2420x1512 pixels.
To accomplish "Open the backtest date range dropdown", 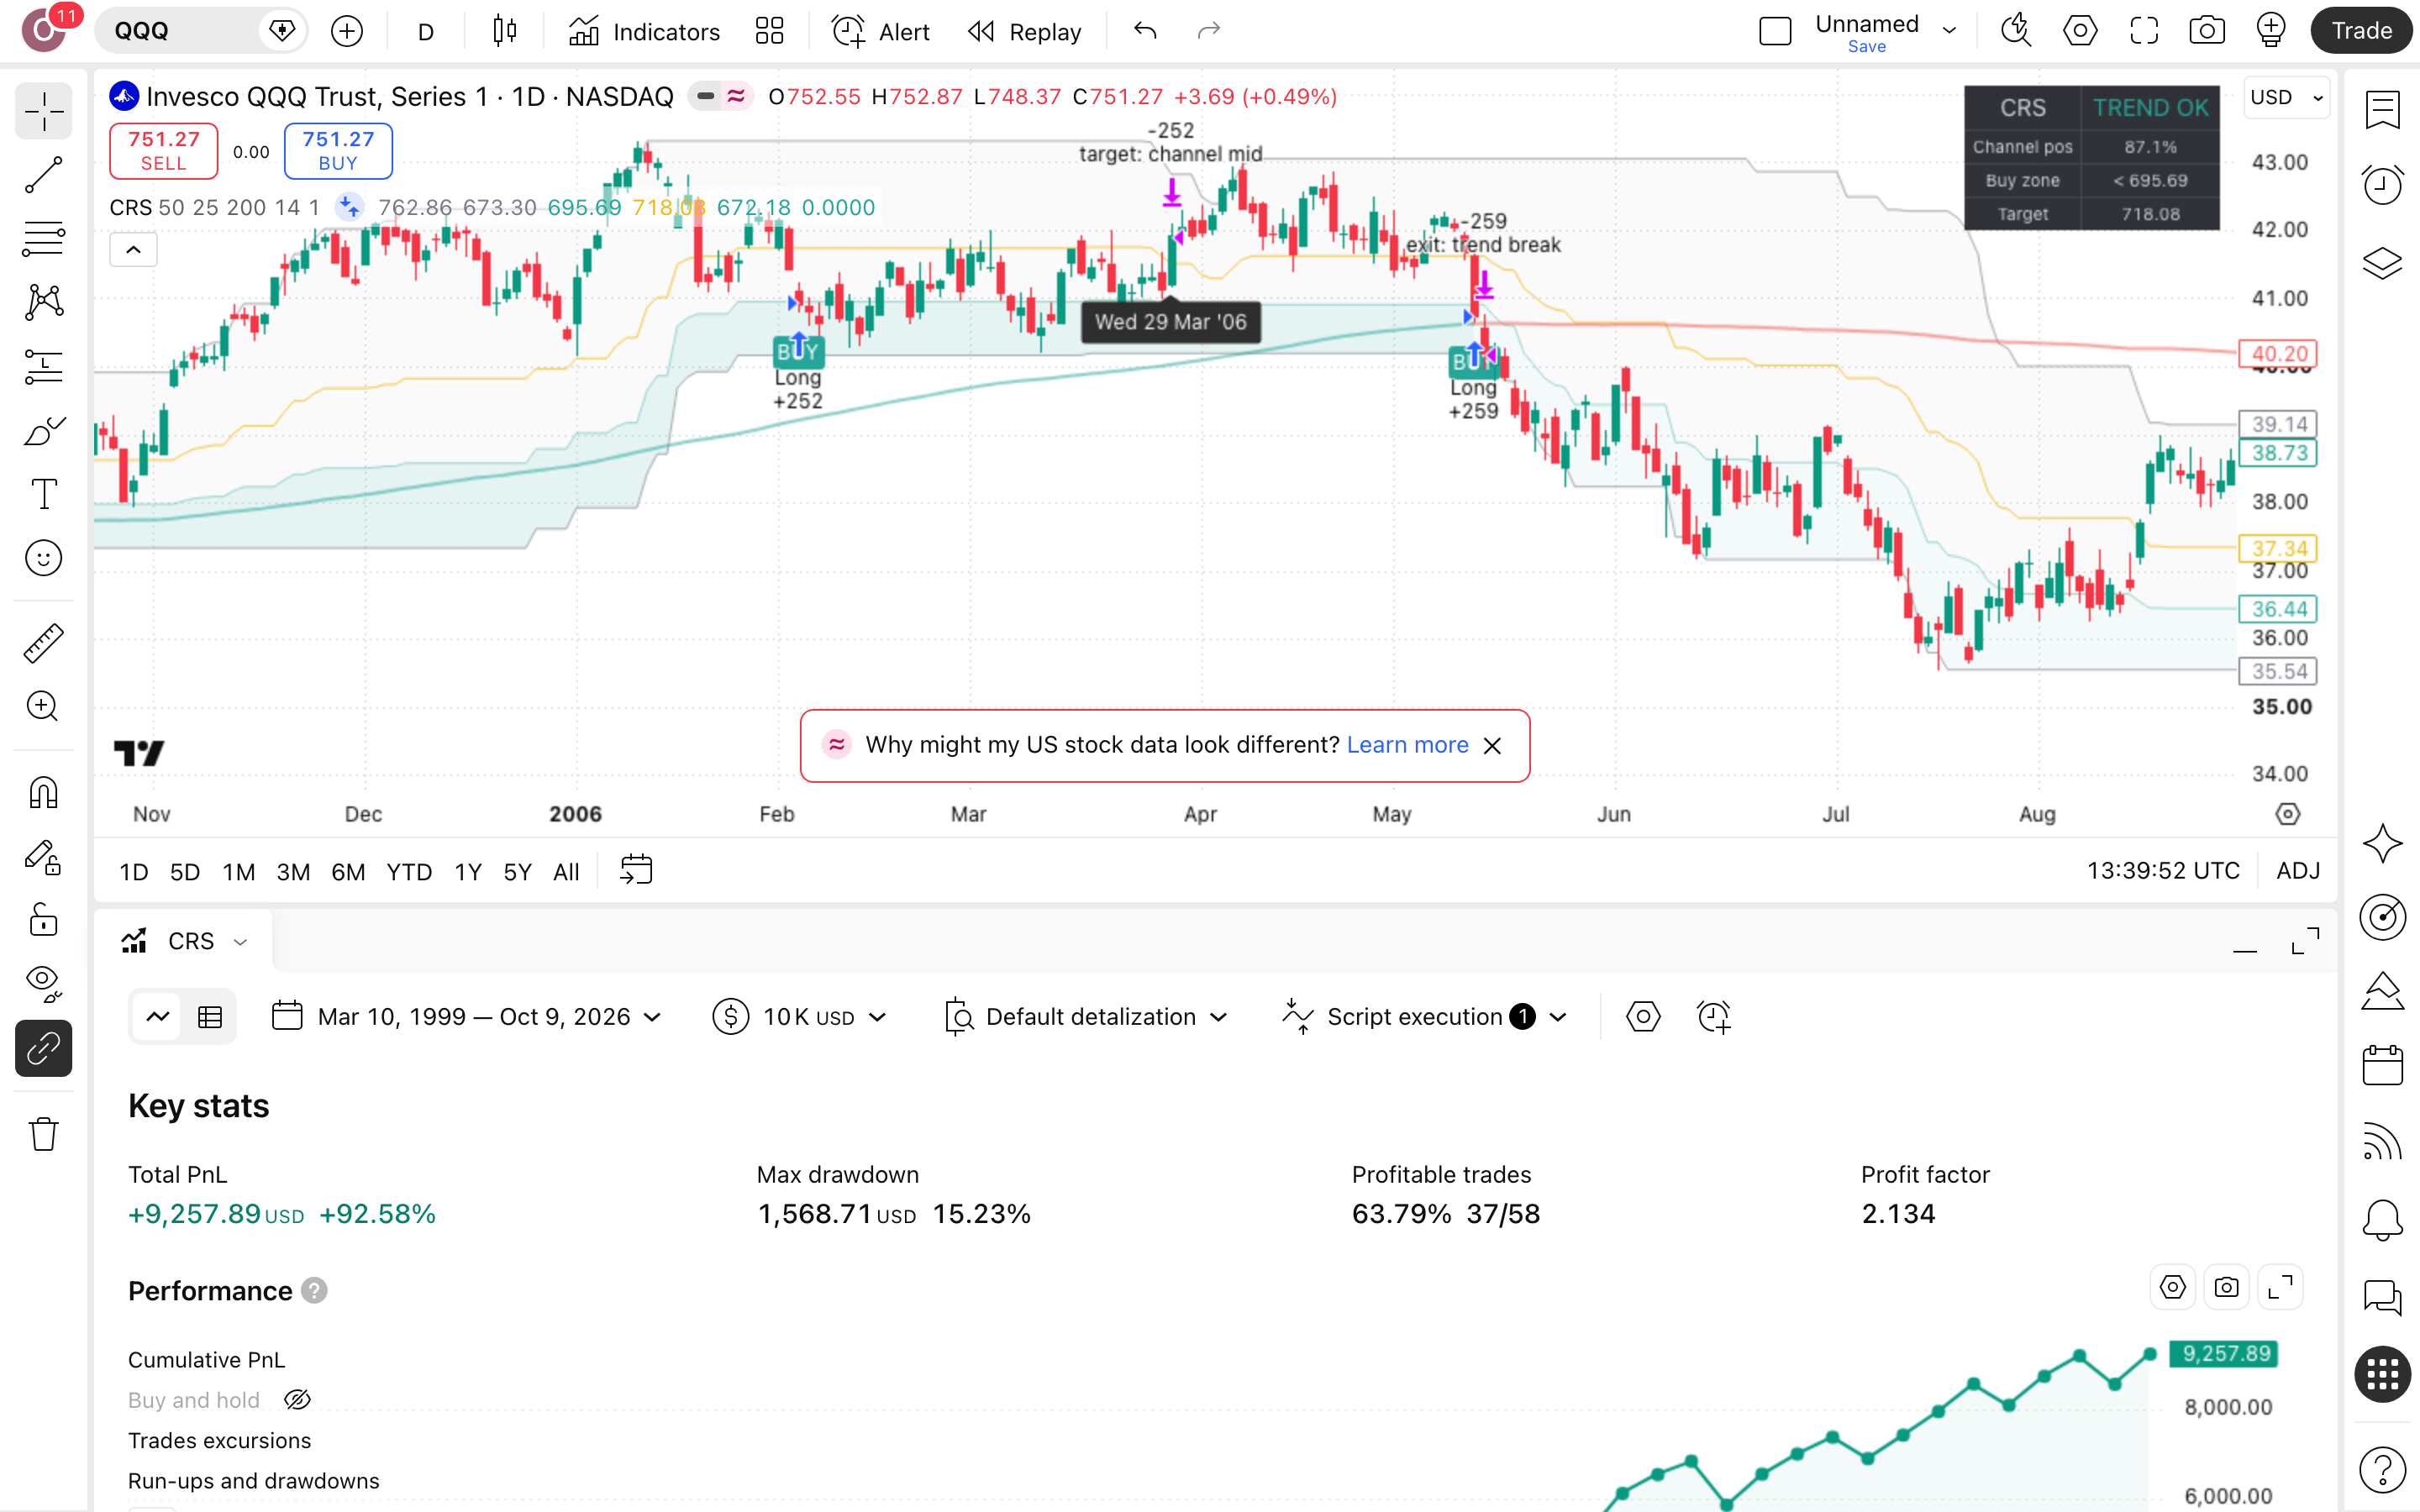I will pyautogui.click(x=467, y=1017).
